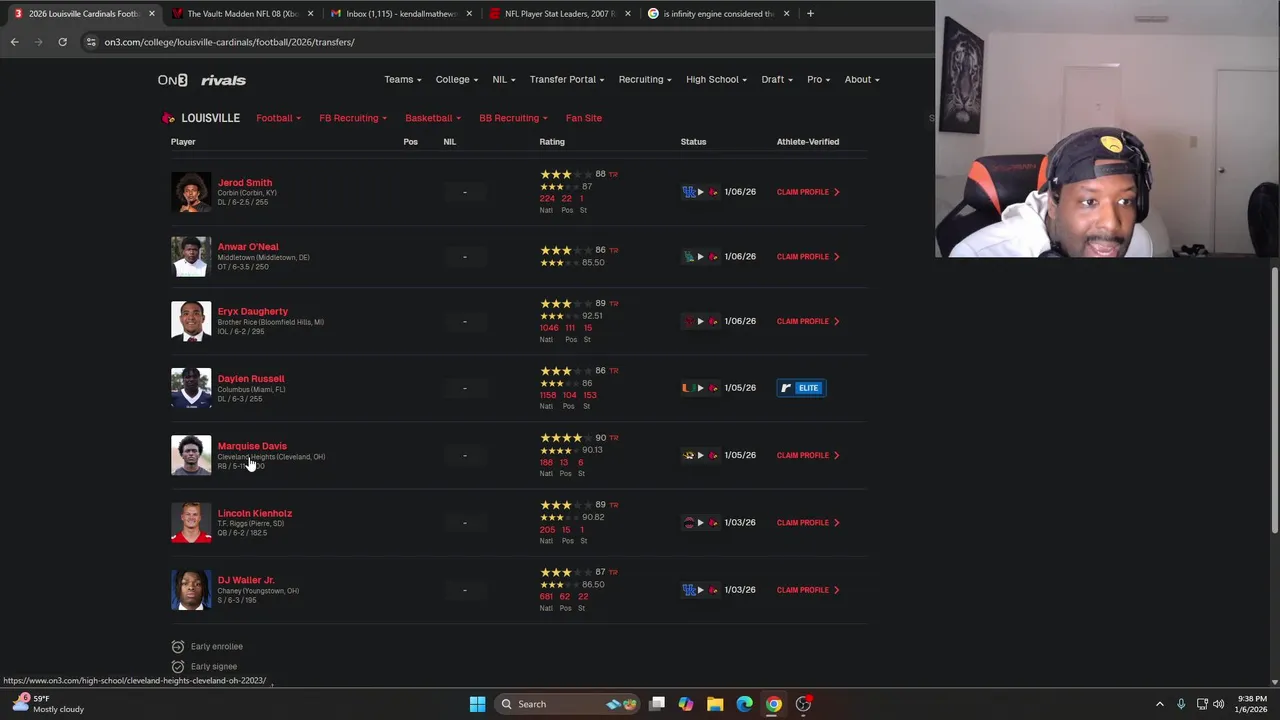Click the previous school logo in Marquise Davis's status
Image resolution: width=1280 pixels, height=720 pixels.
click(x=688, y=455)
